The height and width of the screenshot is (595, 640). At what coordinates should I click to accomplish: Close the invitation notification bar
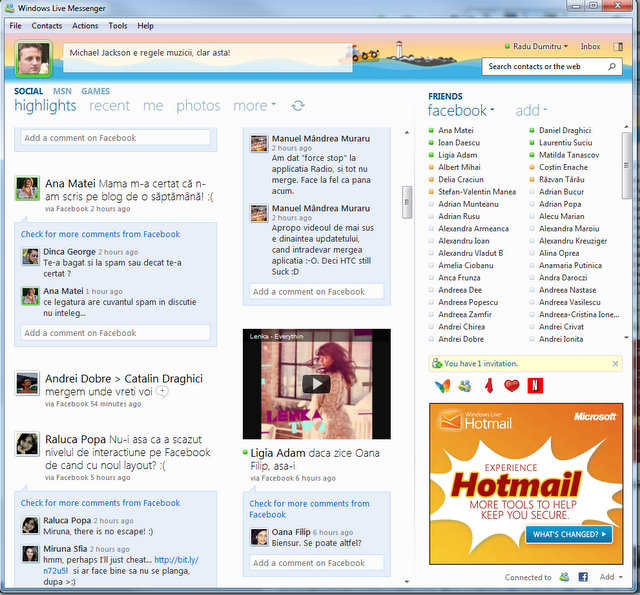[615, 364]
